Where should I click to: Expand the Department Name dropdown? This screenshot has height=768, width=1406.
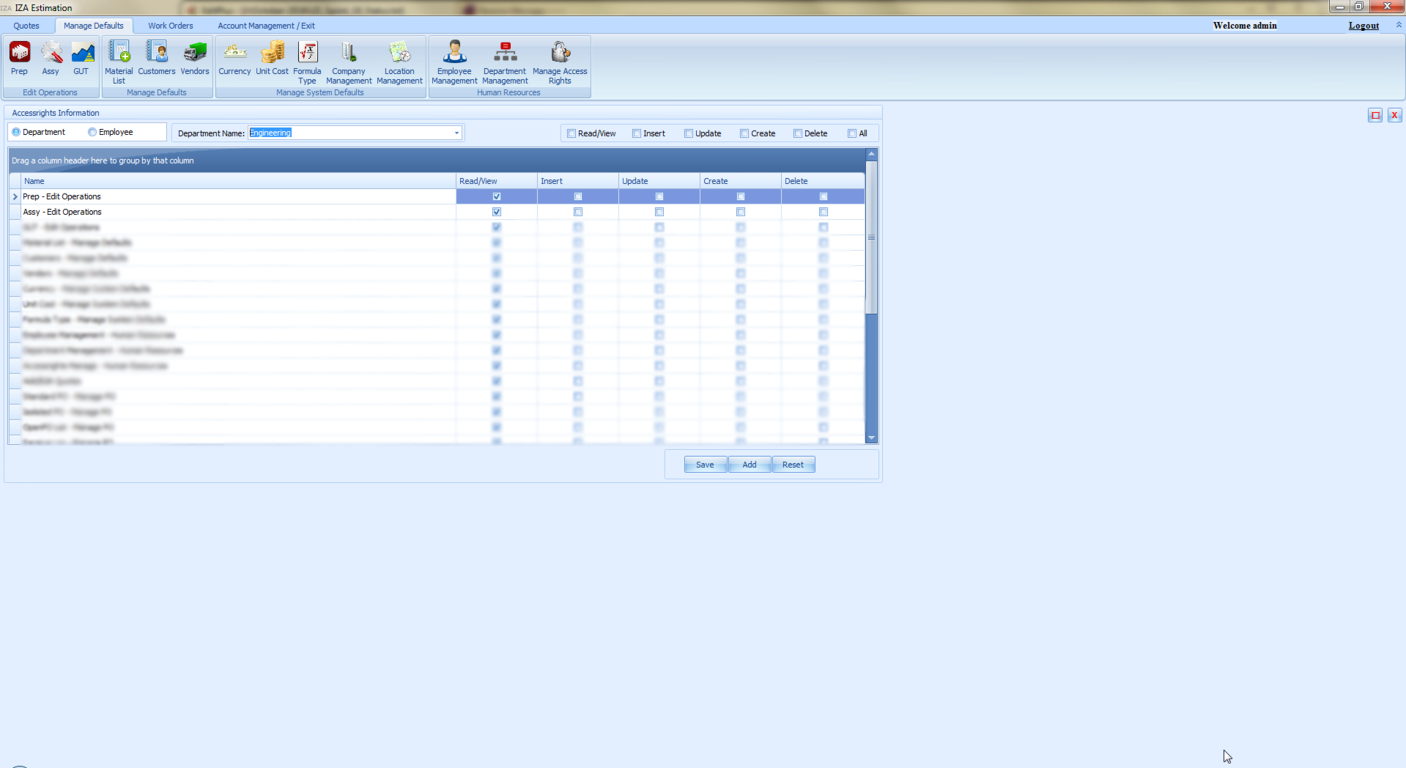[457, 133]
